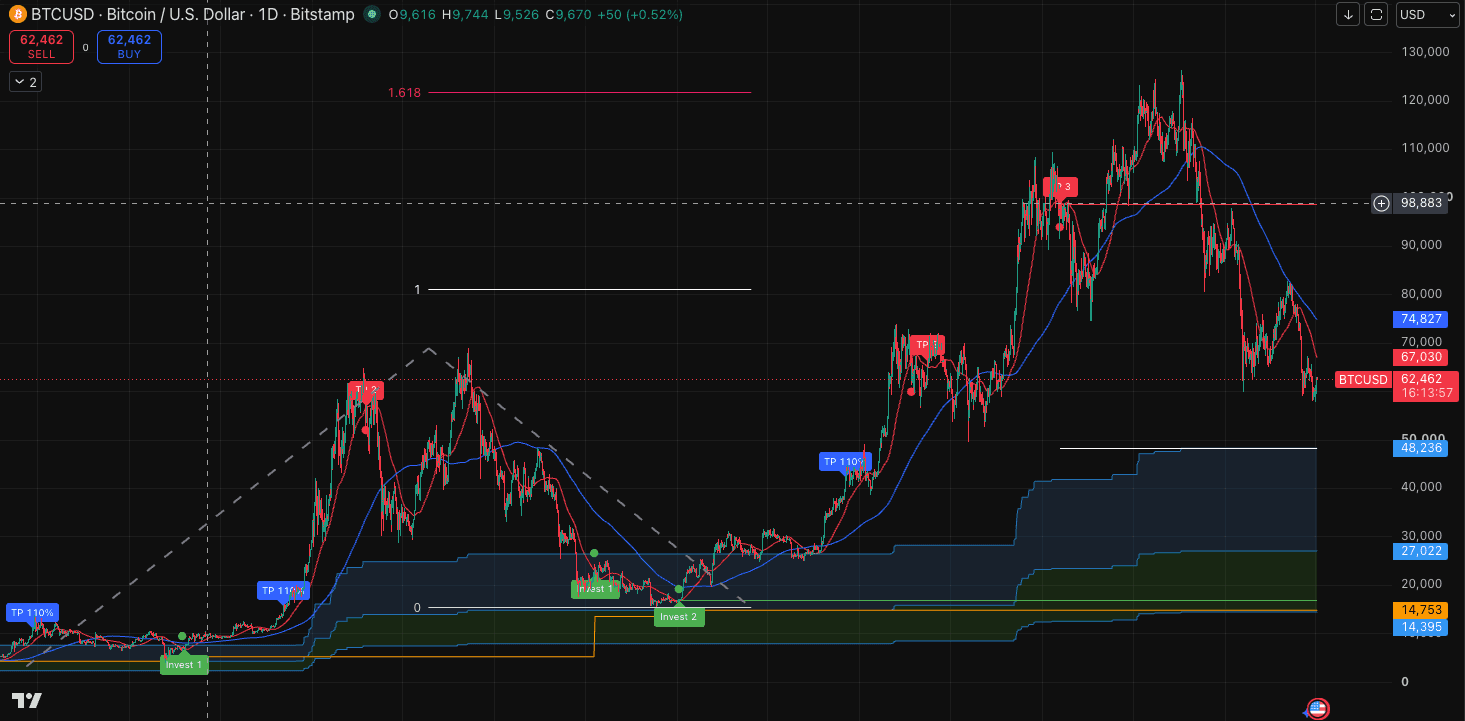Click the red BTCUSD price label on axis
The height and width of the screenshot is (721, 1465).
point(1363,380)
